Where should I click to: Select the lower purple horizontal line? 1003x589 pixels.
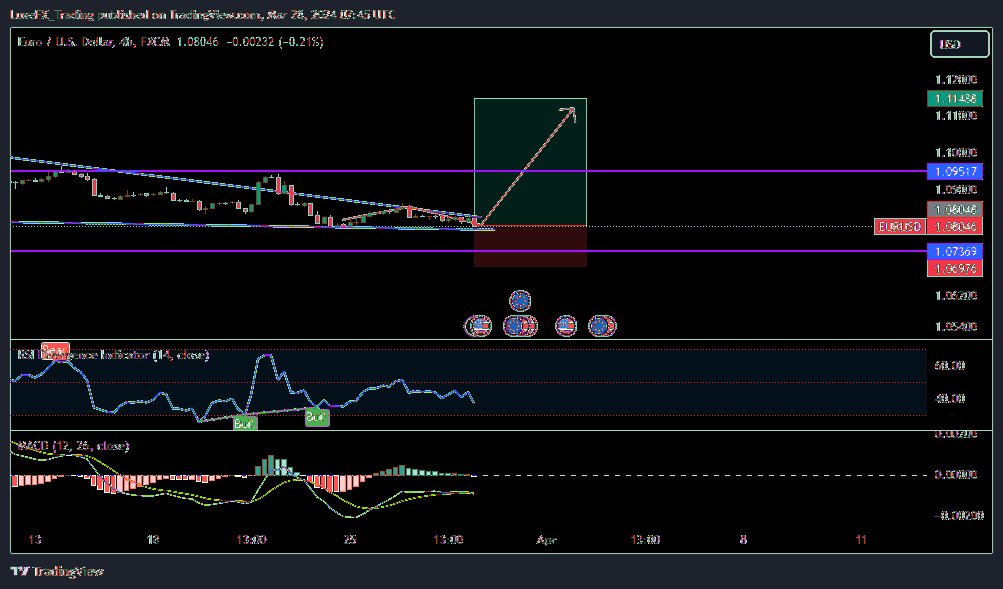[x=468, y=251]
